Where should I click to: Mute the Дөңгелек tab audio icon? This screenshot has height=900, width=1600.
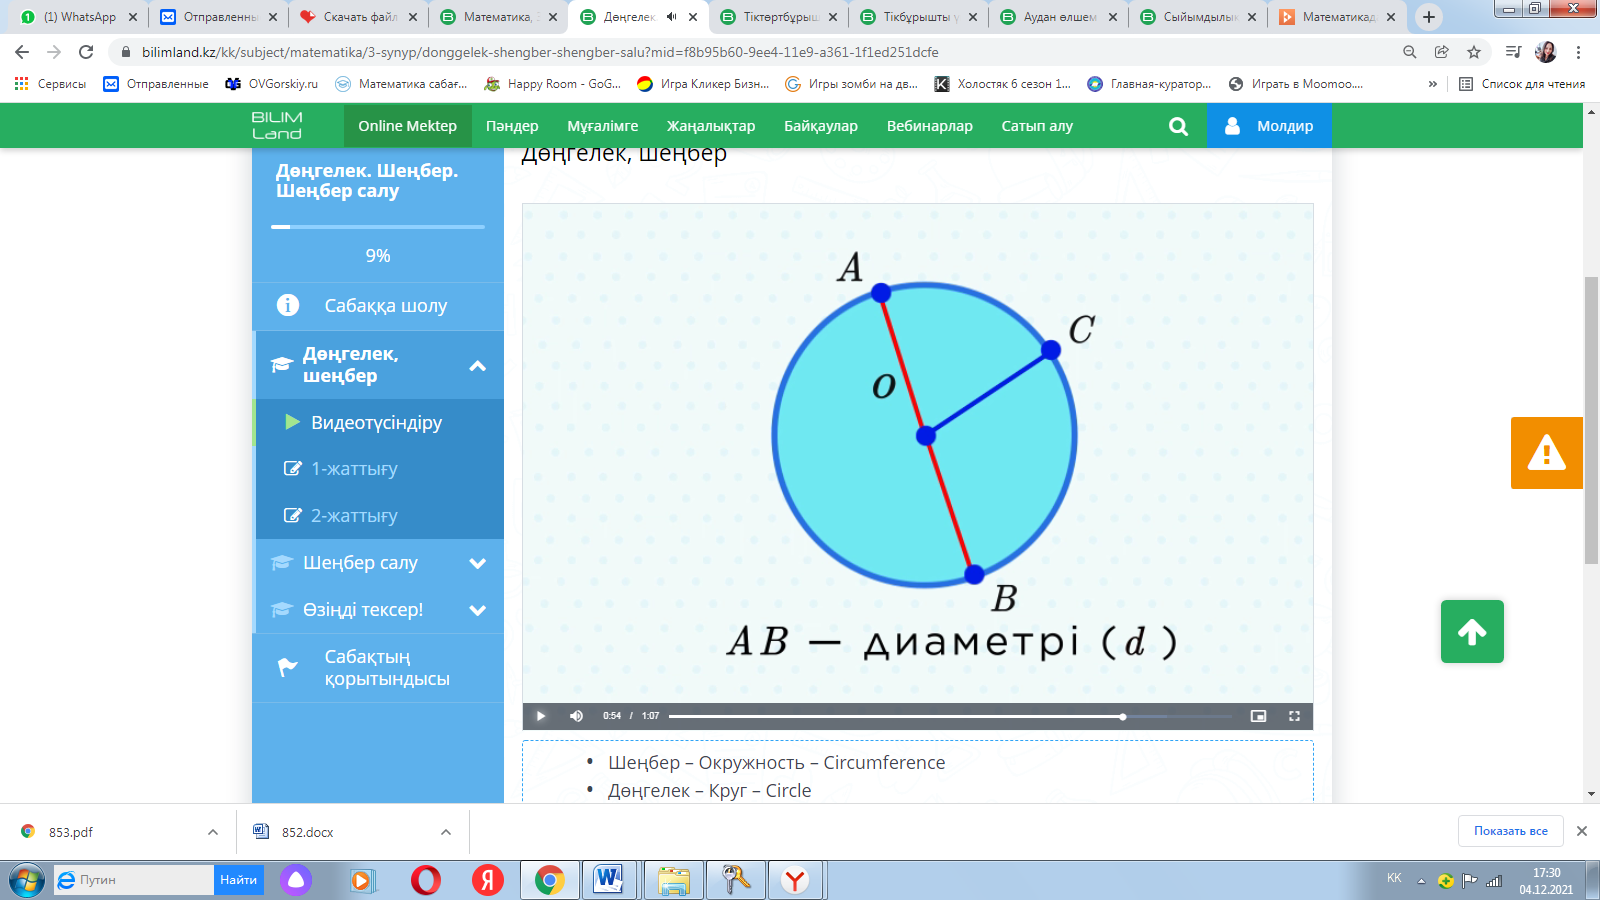coord(671,17)
